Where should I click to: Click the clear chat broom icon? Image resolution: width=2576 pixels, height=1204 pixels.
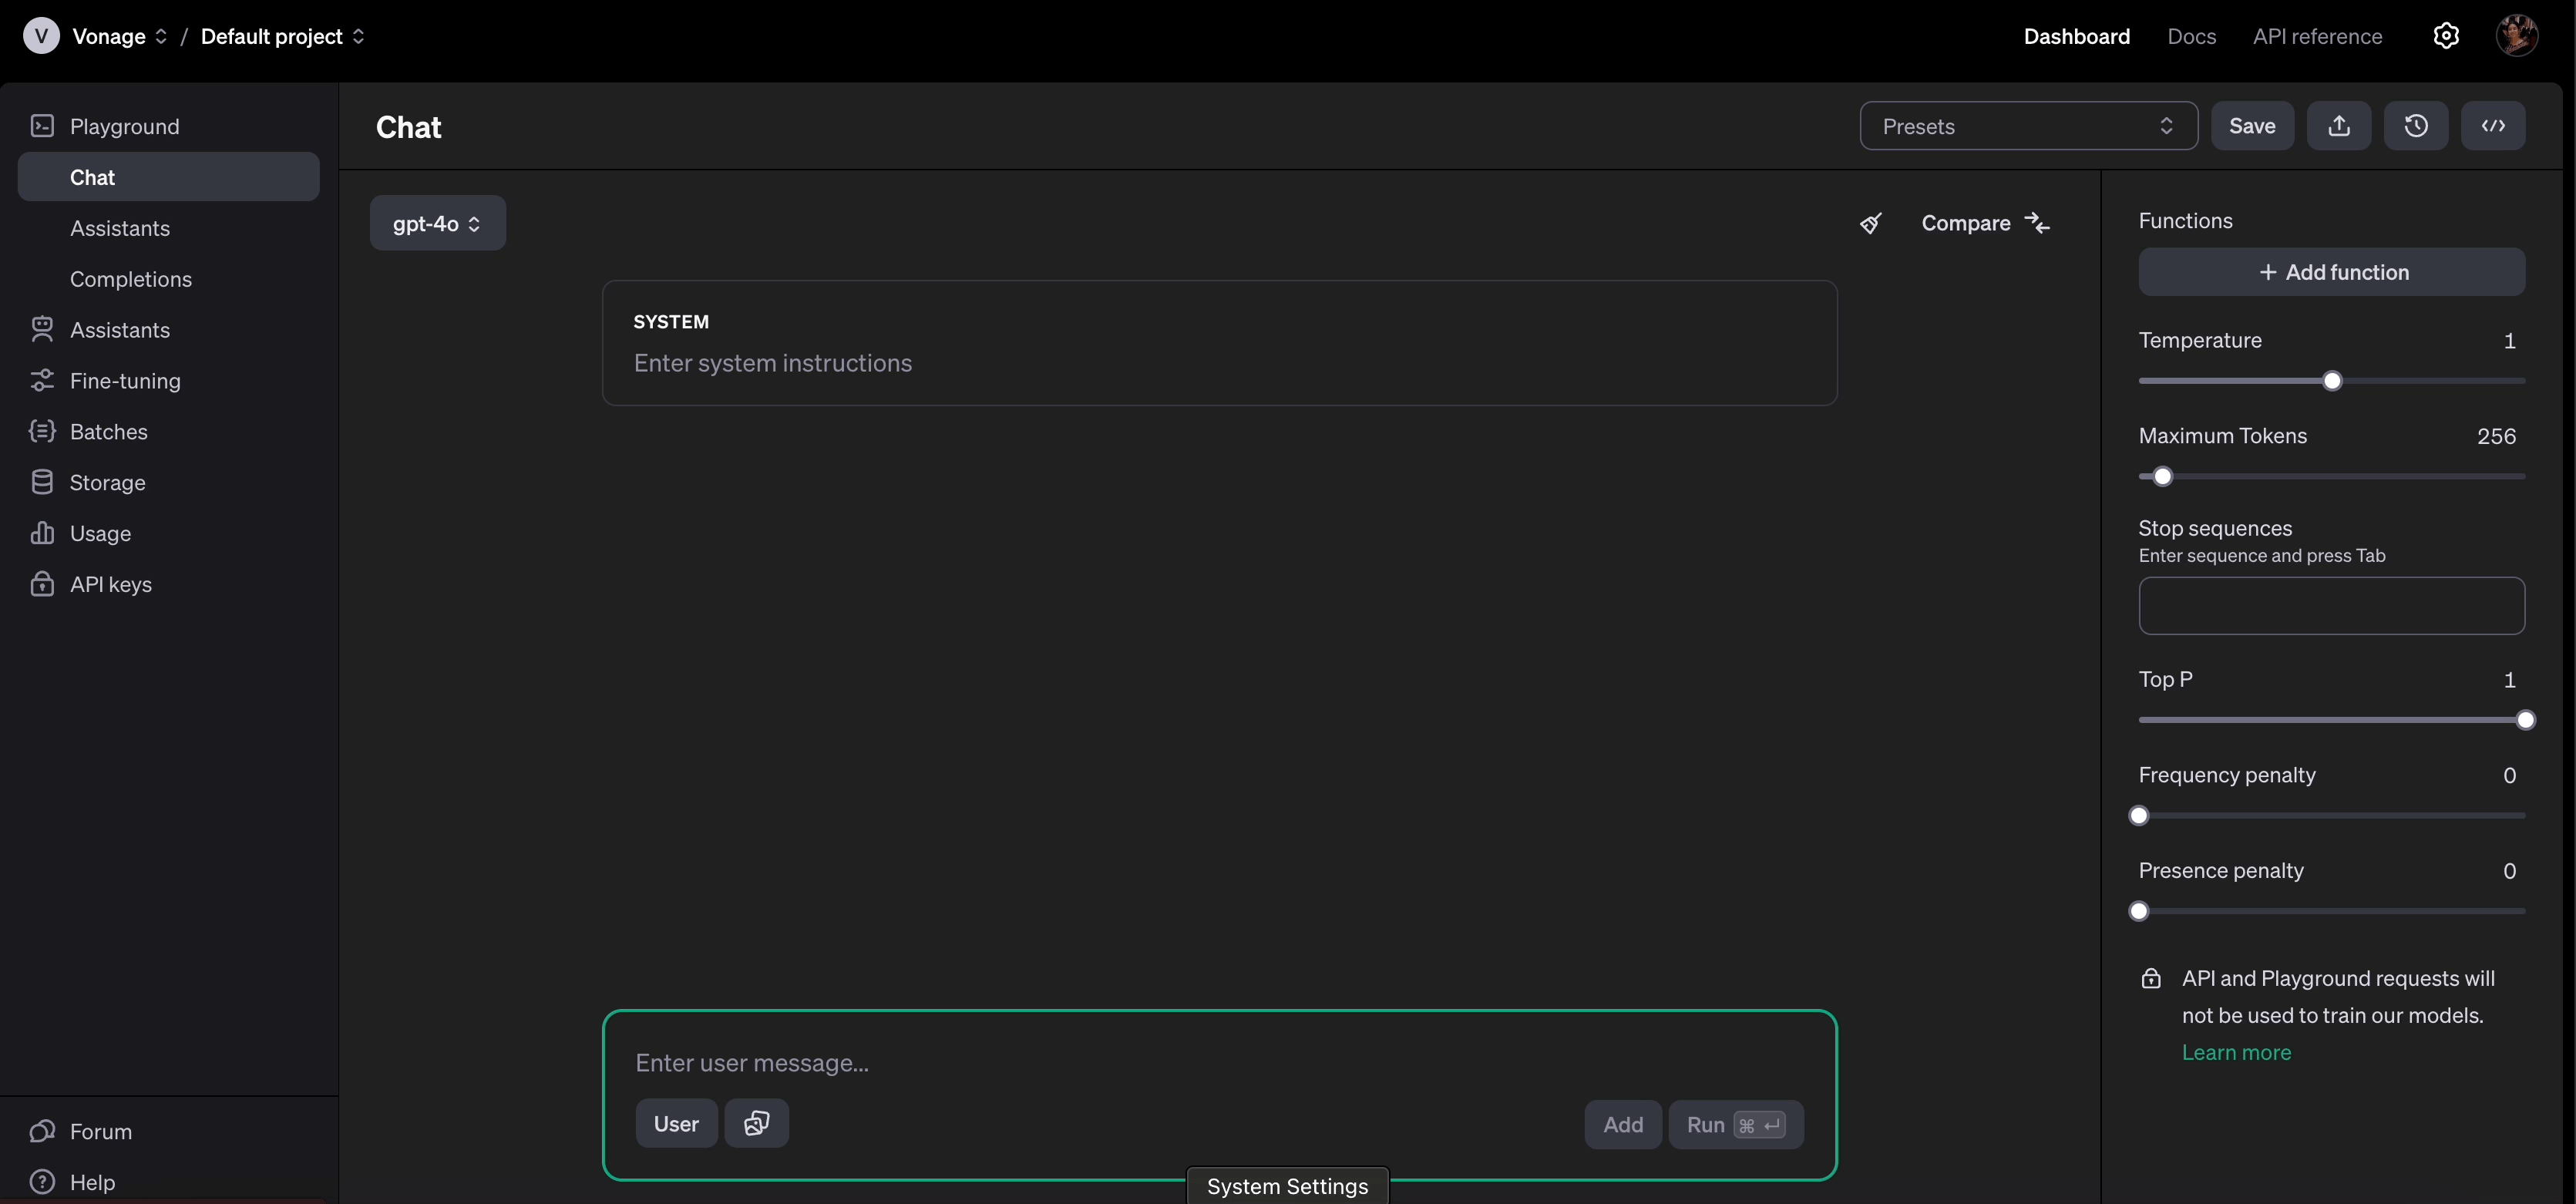click(1870, 223)
